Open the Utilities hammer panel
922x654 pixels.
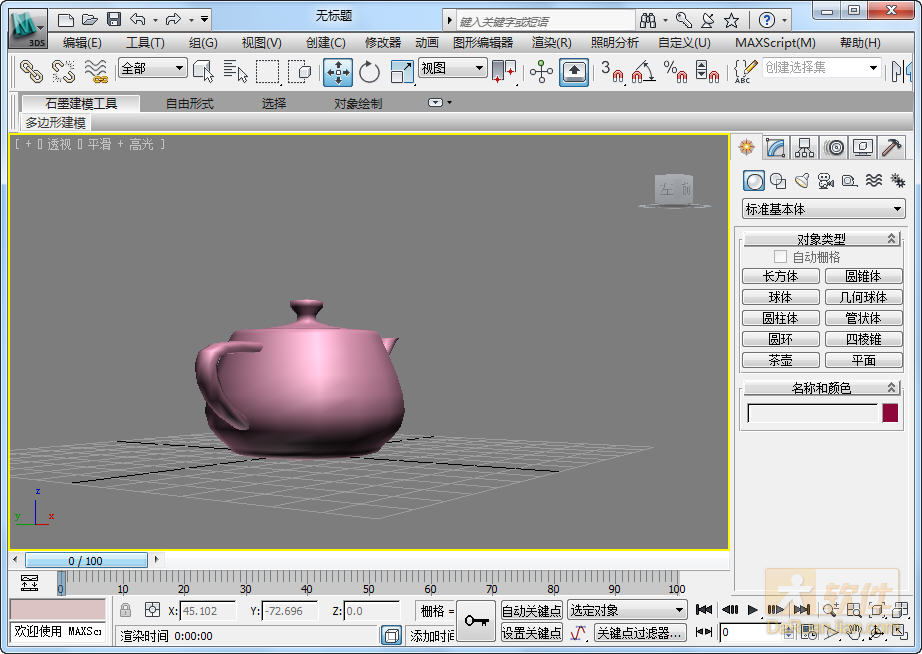coord(892,148)
